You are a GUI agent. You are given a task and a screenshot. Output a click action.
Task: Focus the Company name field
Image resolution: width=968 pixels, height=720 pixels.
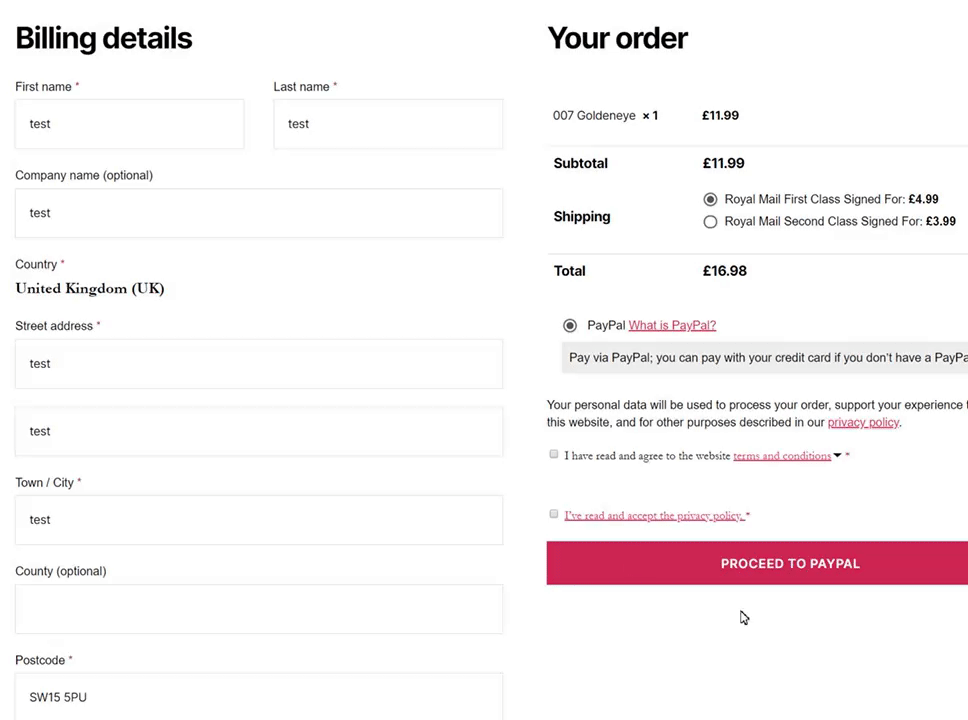pyautogui.click(x=259, y=213)
